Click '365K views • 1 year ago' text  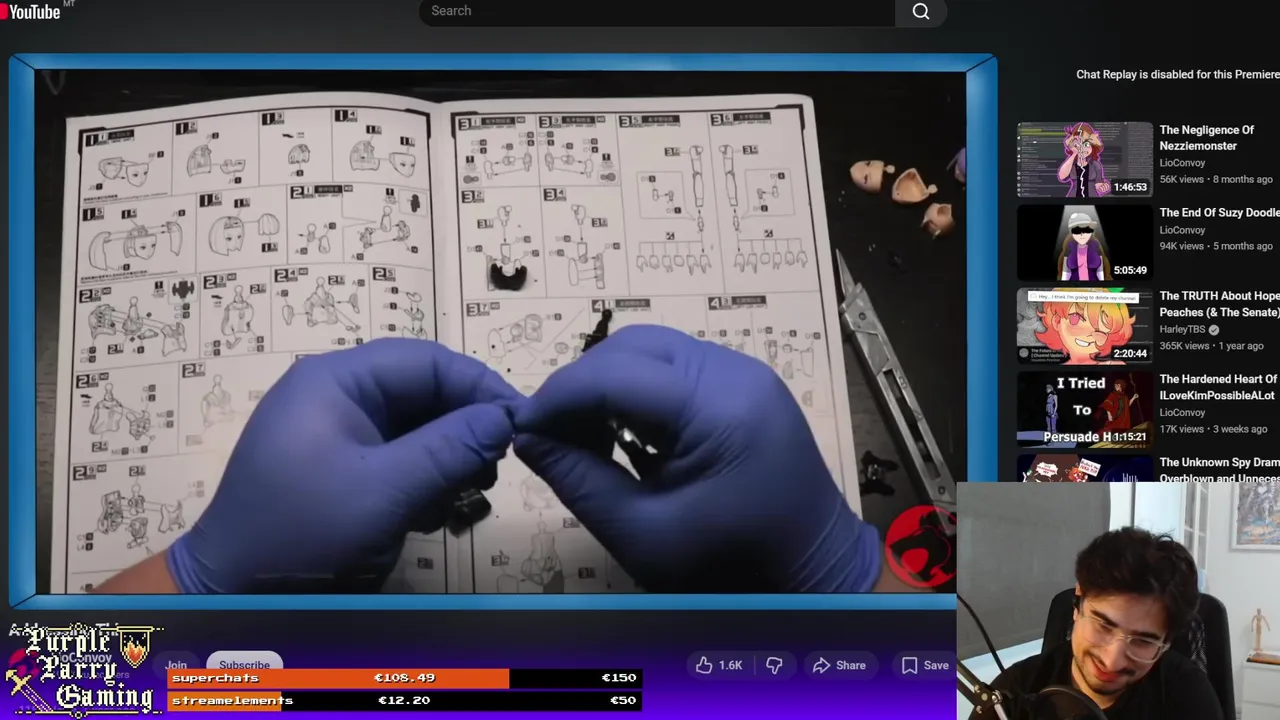[x=1211, y=346]
